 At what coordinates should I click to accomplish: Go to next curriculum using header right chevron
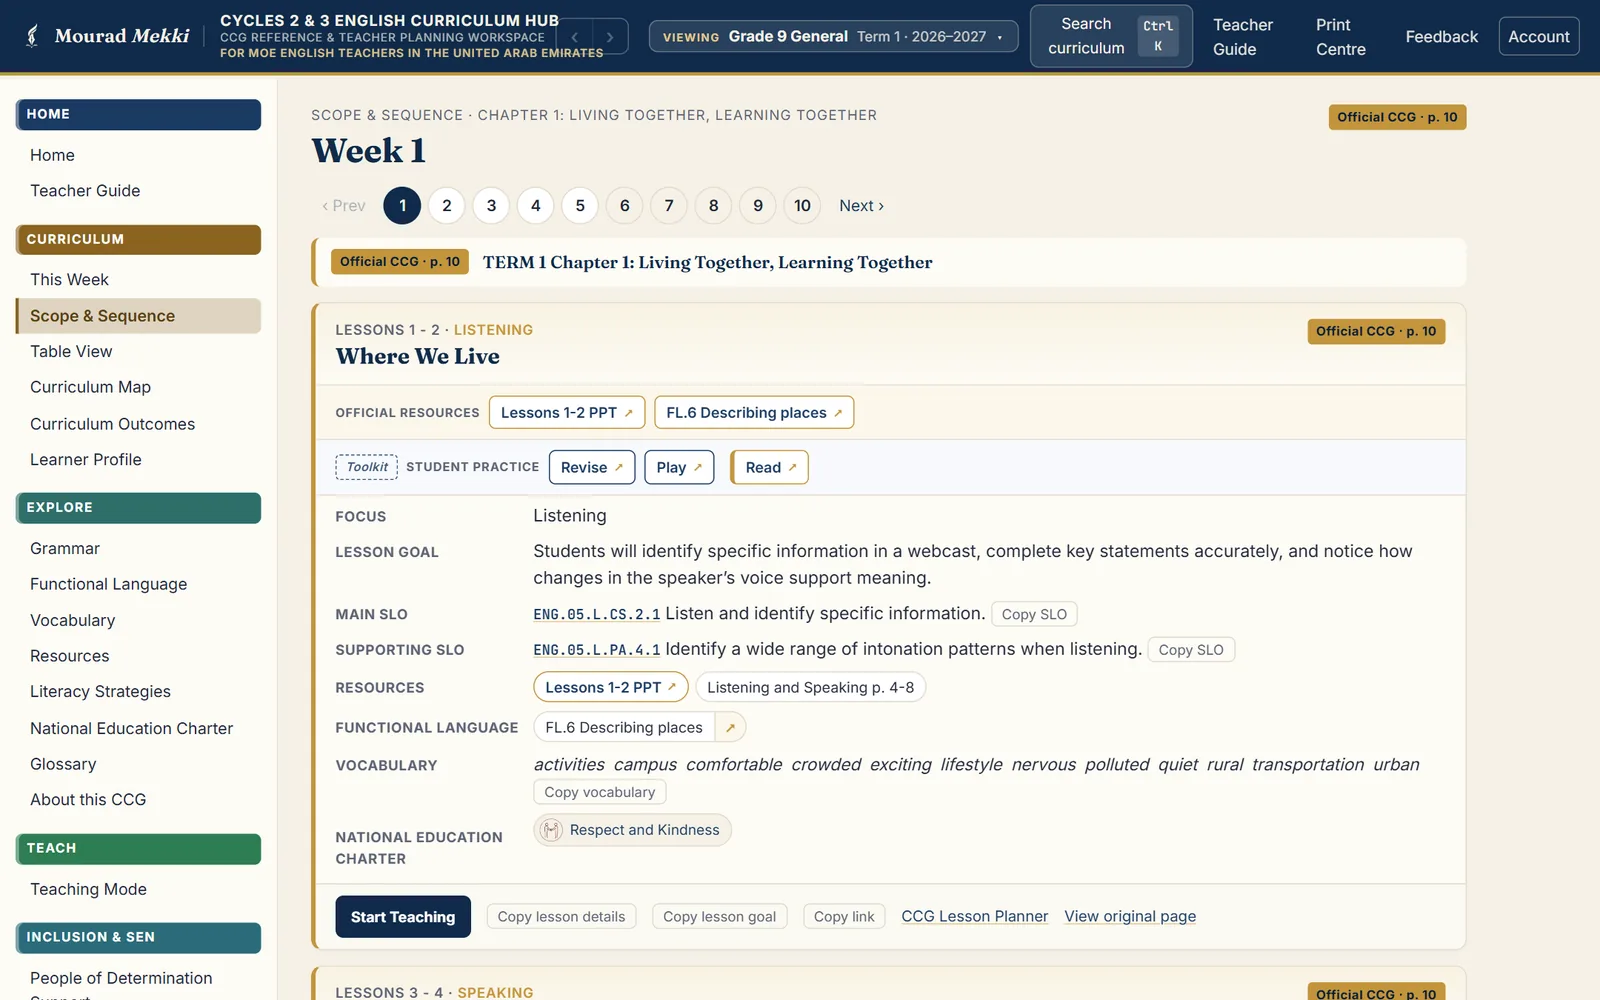(610, 37)
